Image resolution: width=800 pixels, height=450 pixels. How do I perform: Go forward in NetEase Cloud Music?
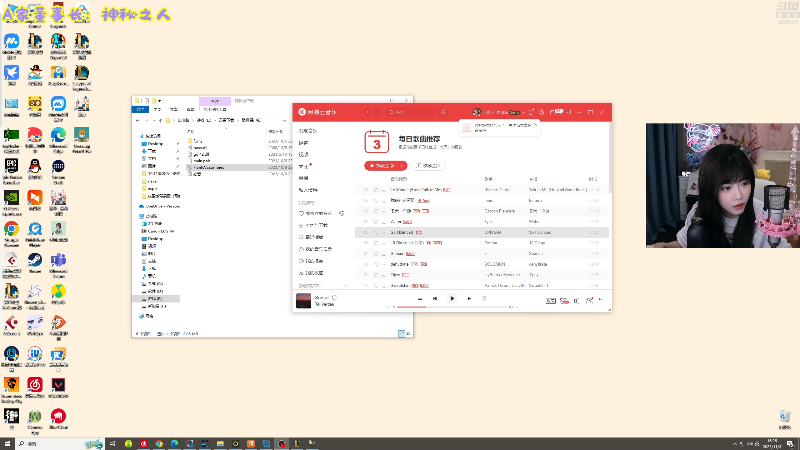click(x=378, y=112)
